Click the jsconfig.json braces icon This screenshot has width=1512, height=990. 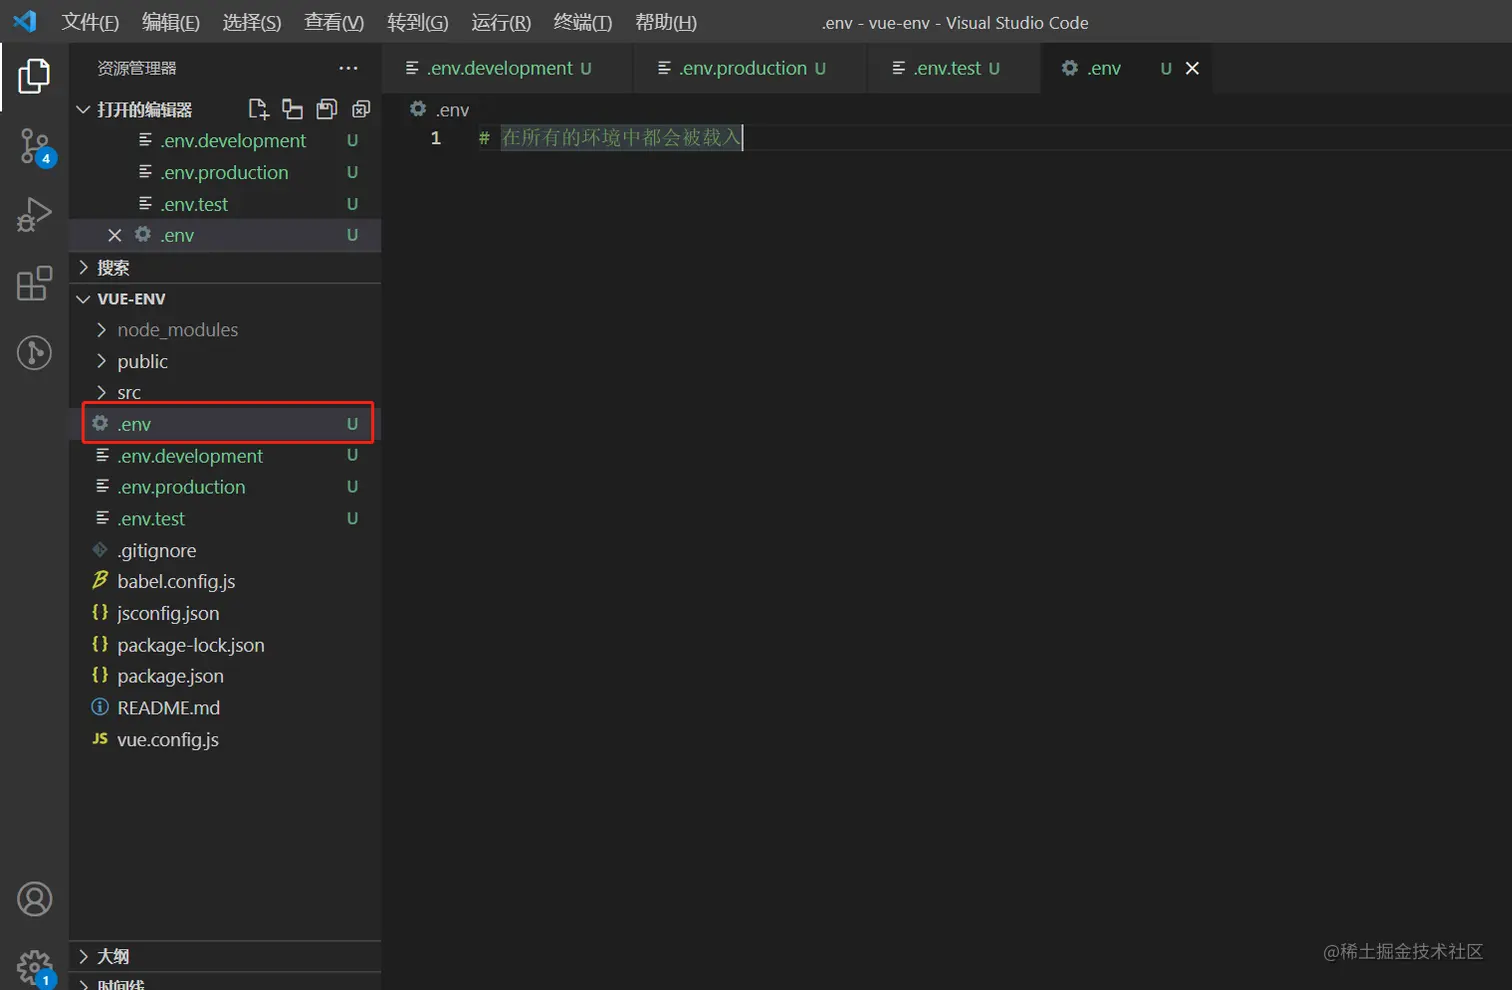click(x=100, y=612)
